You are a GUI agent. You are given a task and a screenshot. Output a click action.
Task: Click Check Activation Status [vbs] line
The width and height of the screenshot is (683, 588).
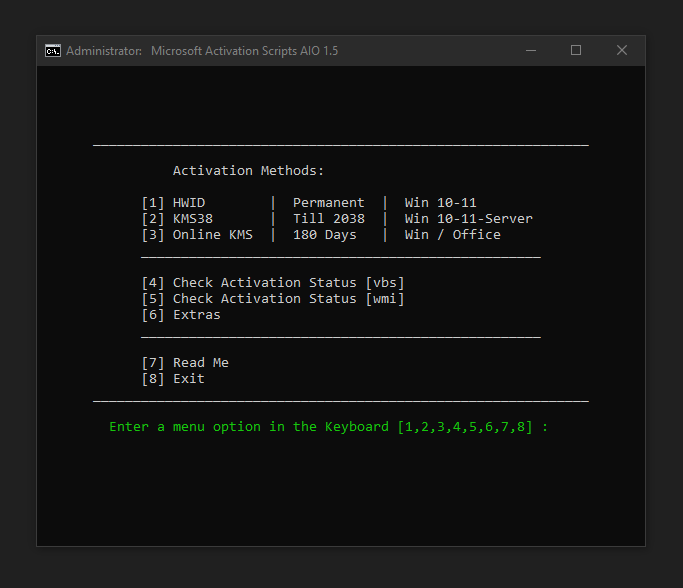point(273,283)
